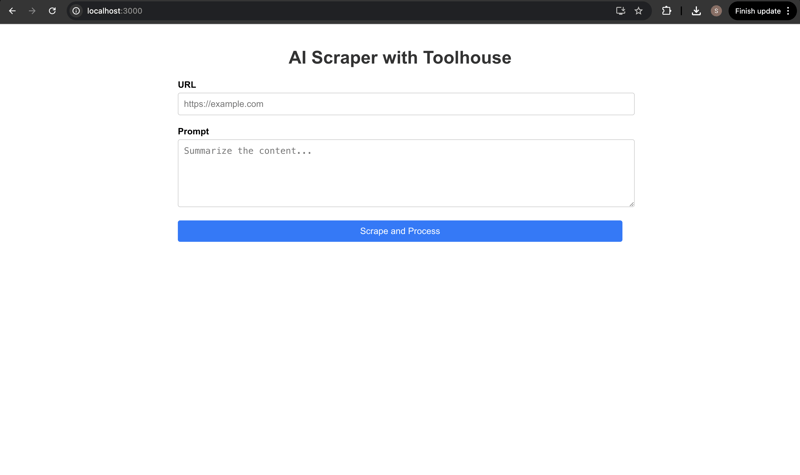View site information for localhost

(76, 11)
